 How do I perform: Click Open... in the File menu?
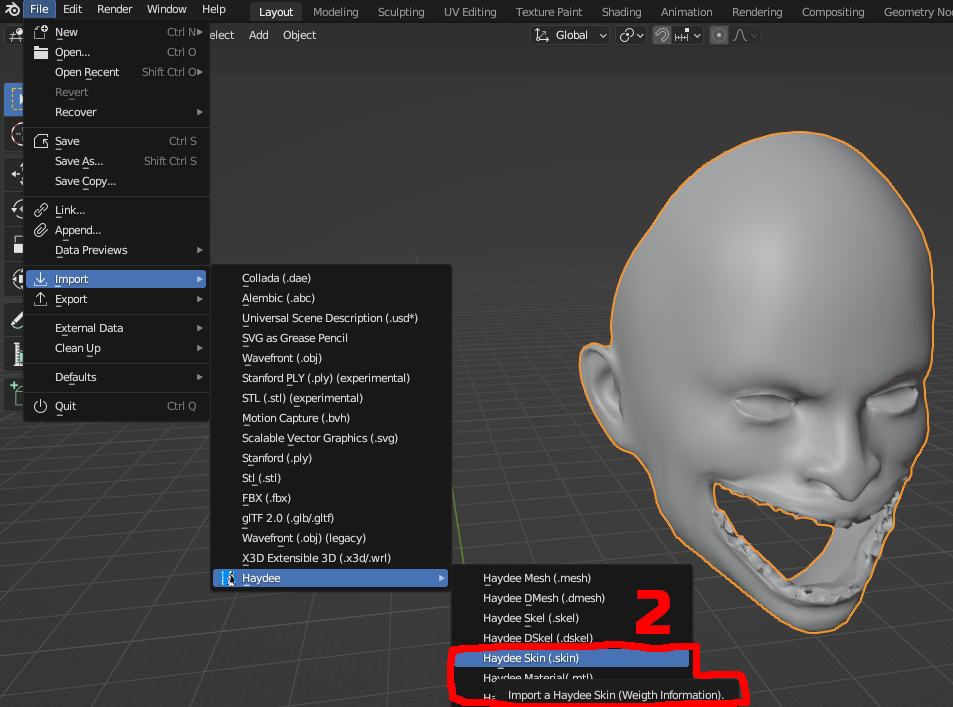pyautogui.click(x=116, y=52)
